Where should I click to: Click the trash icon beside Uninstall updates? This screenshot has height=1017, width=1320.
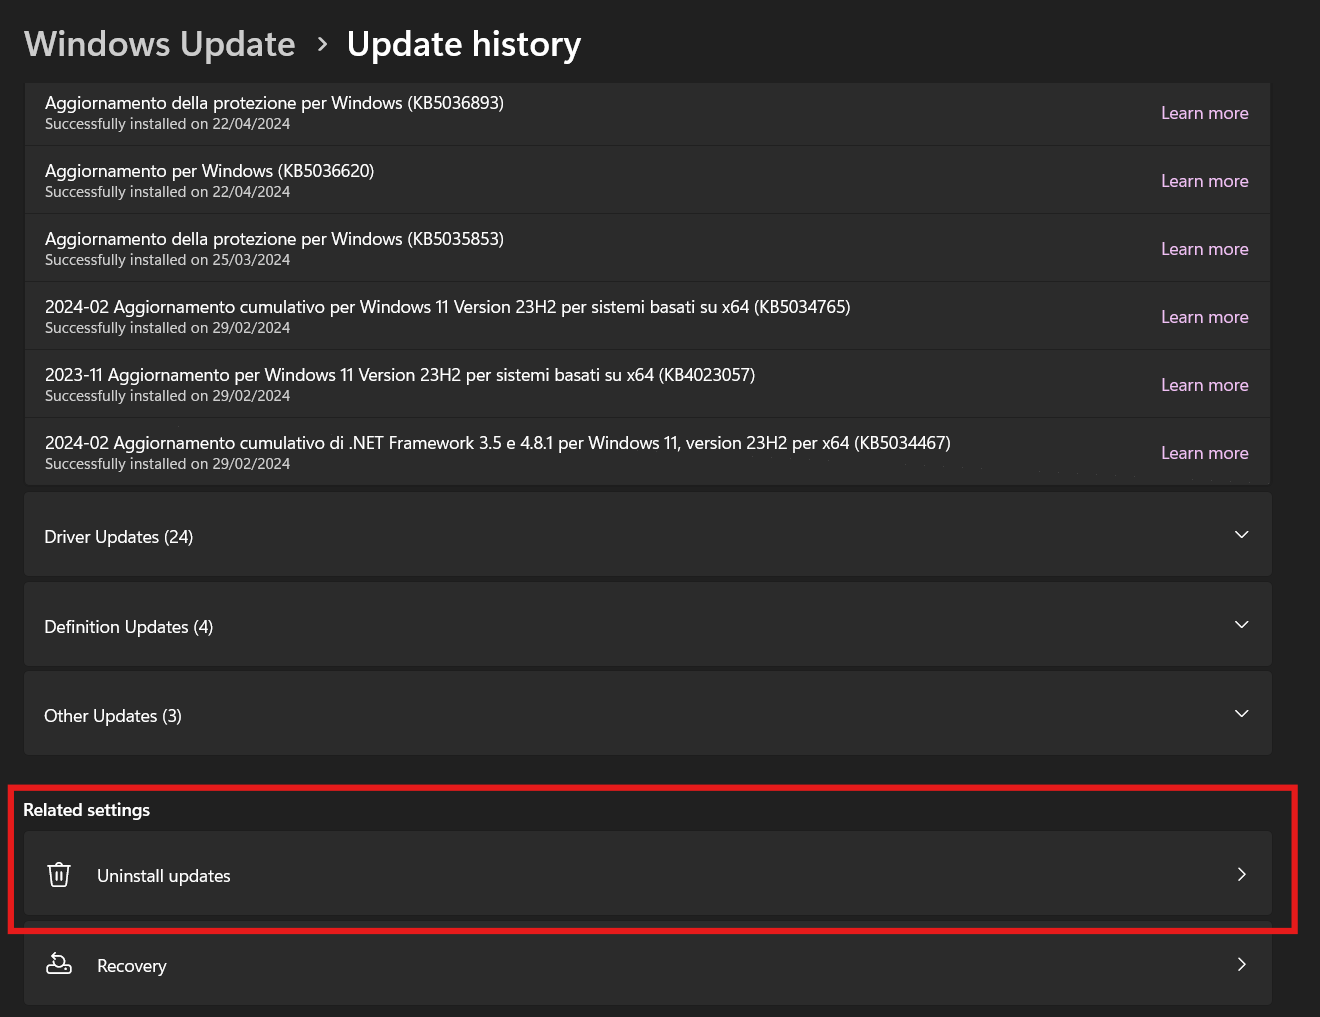(59, 875)
